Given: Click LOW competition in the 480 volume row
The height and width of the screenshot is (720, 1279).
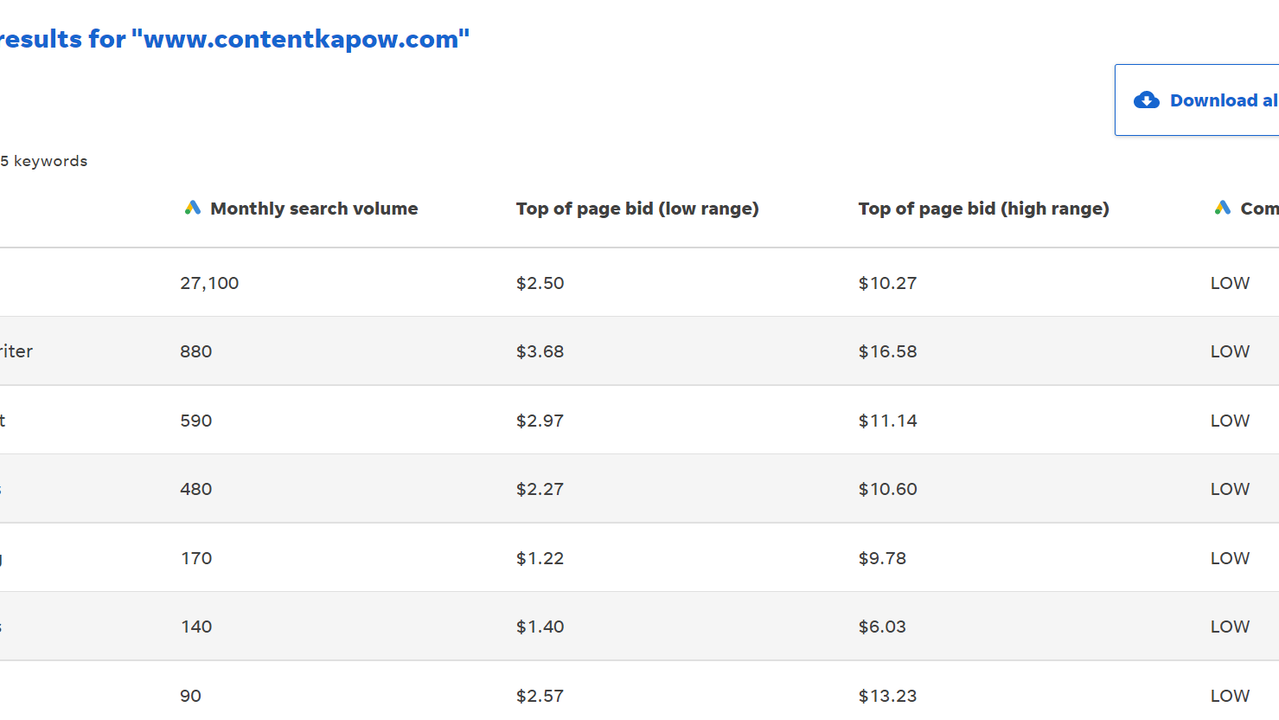Looking at the screenshot, I should (x=1229, y=489).
